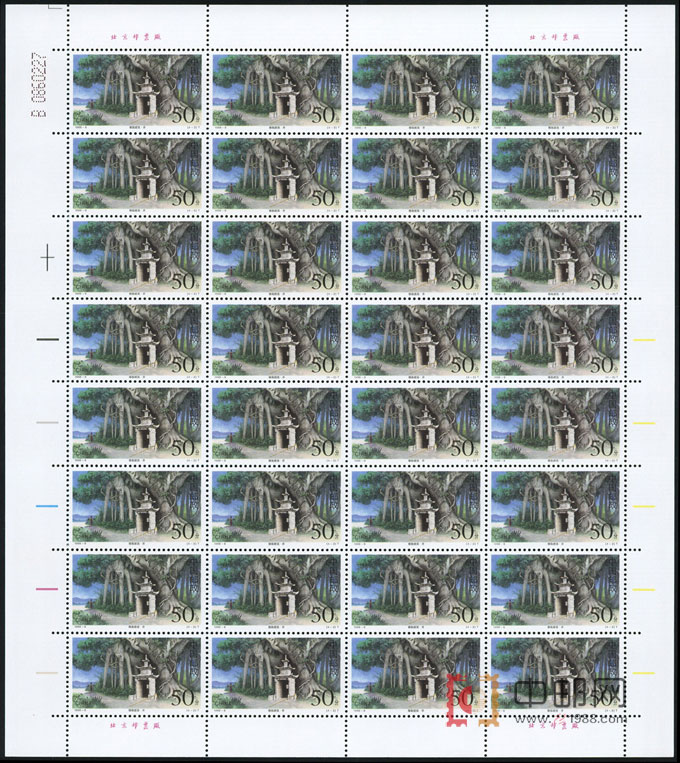The width and height of the screenshot is (680, 763).
Task: Choose the second stamp in the third row
Action: (274, 259)
